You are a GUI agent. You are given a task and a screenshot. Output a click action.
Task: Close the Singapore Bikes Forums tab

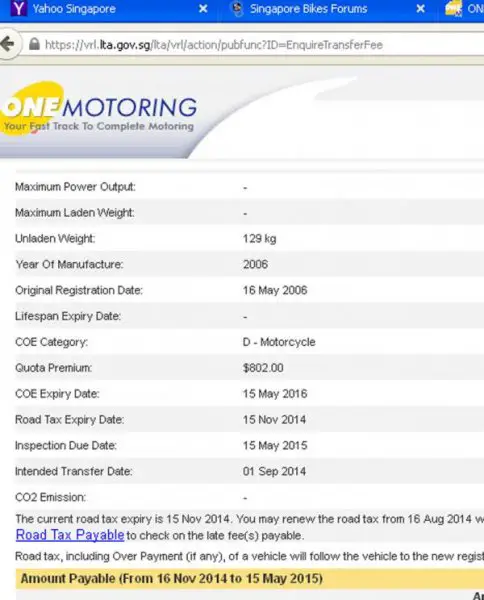(420, 8)
